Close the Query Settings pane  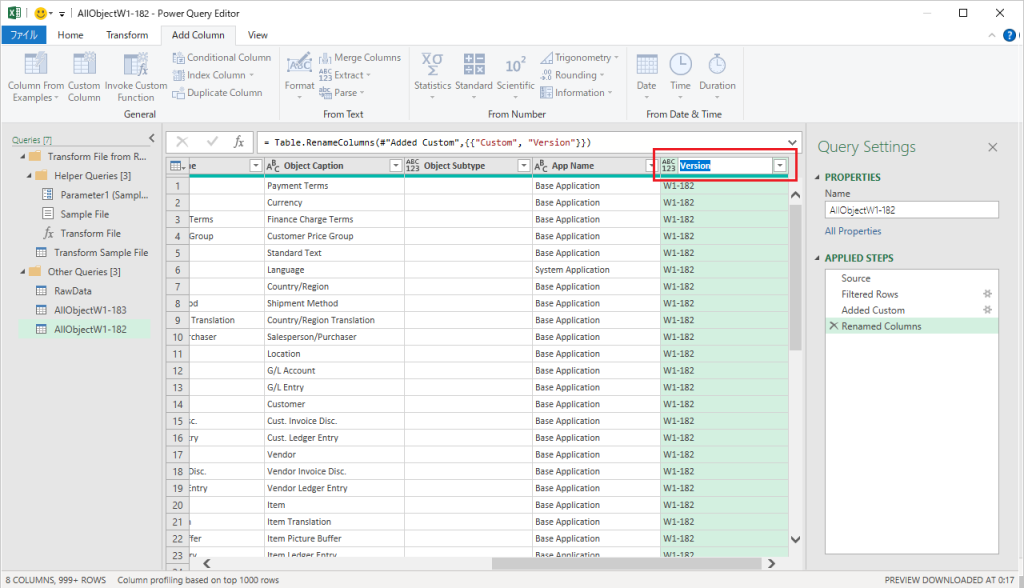click(x=993, y=147)
